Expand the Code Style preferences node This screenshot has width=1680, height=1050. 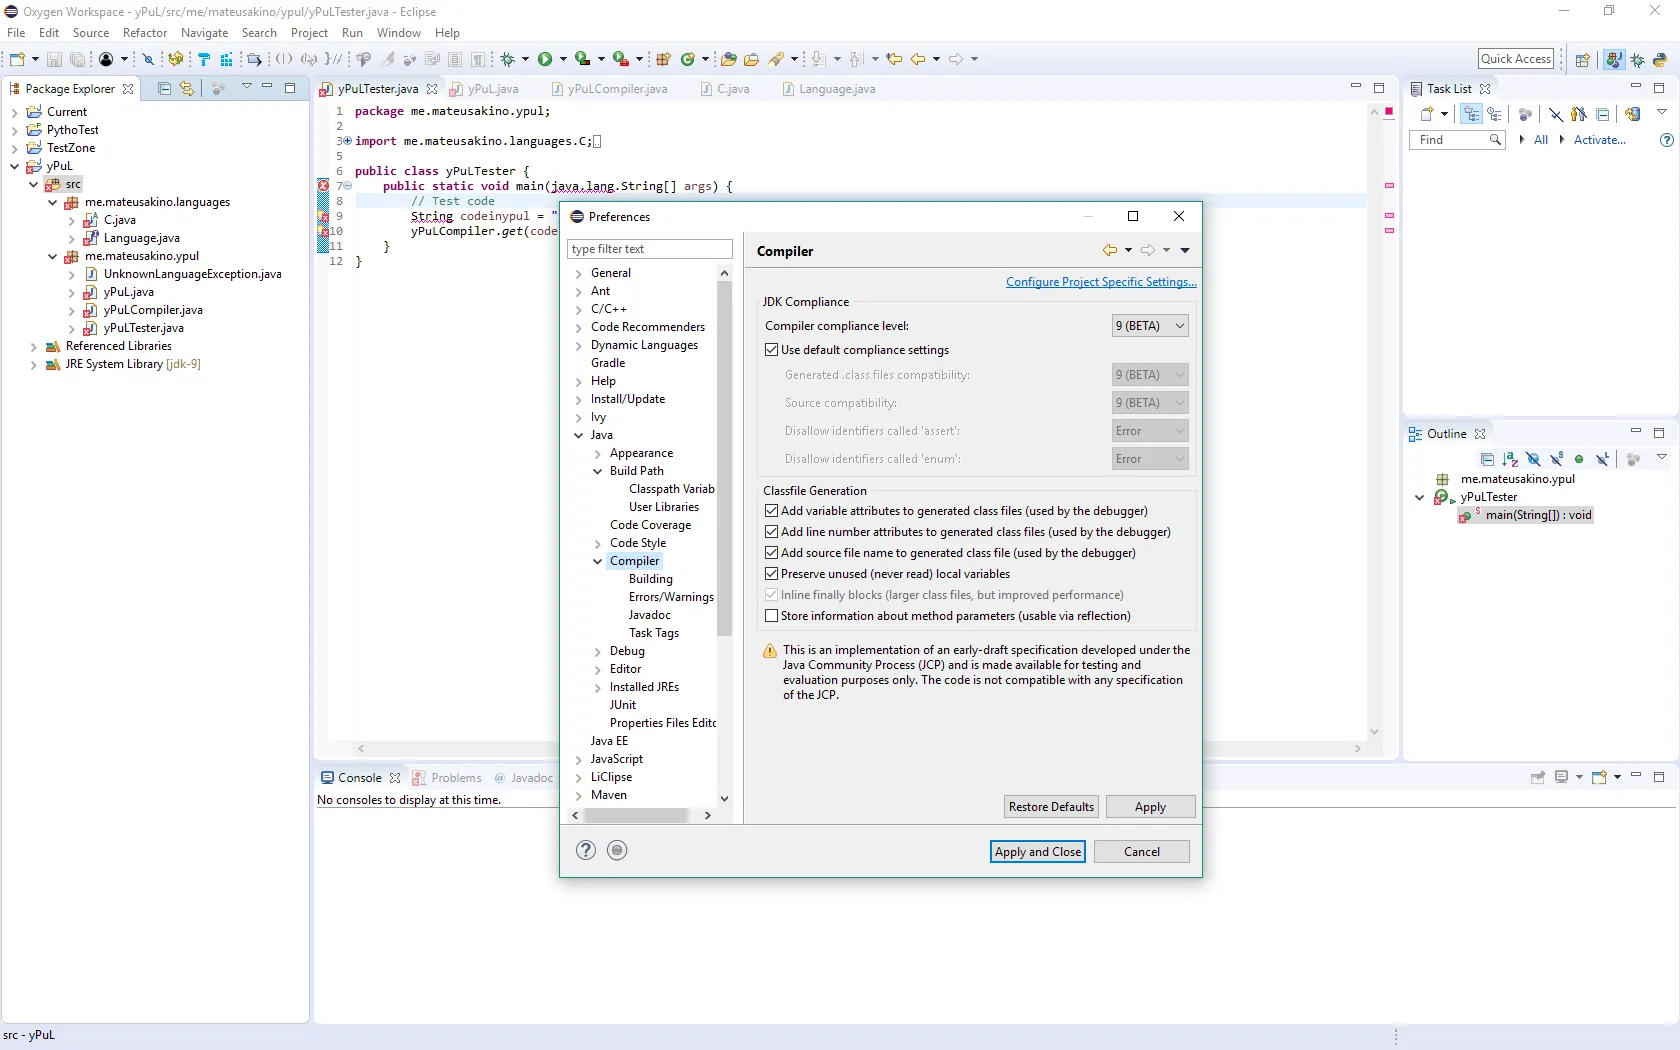point(598,543)
